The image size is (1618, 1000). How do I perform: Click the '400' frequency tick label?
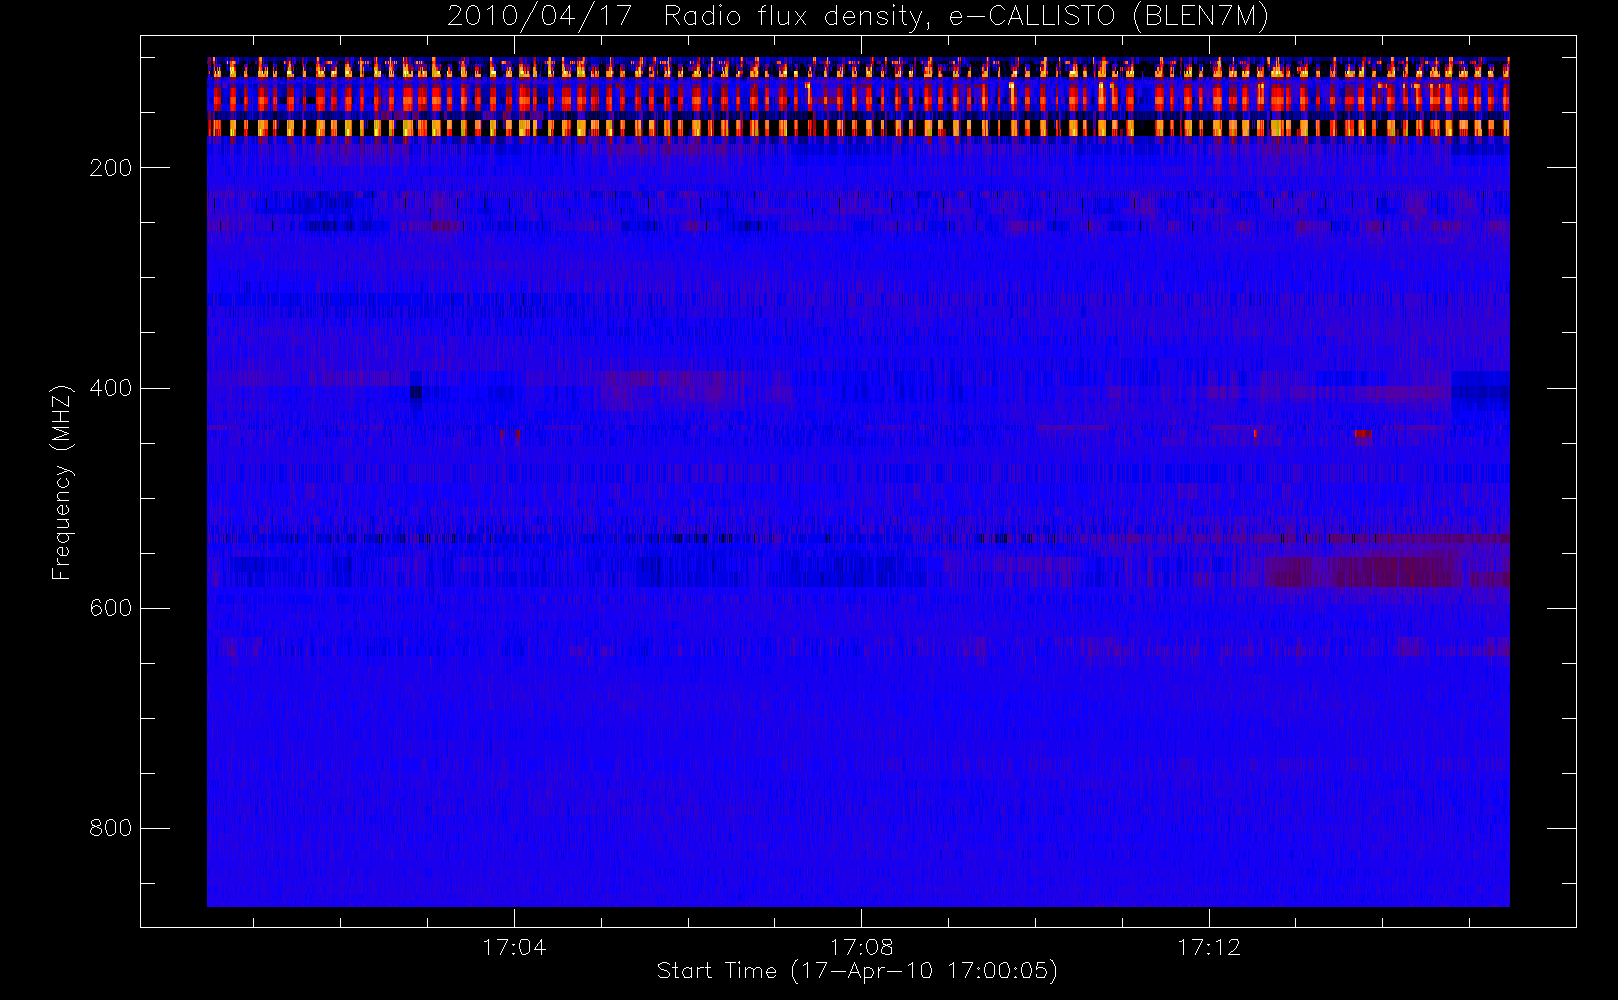[111, 388]
